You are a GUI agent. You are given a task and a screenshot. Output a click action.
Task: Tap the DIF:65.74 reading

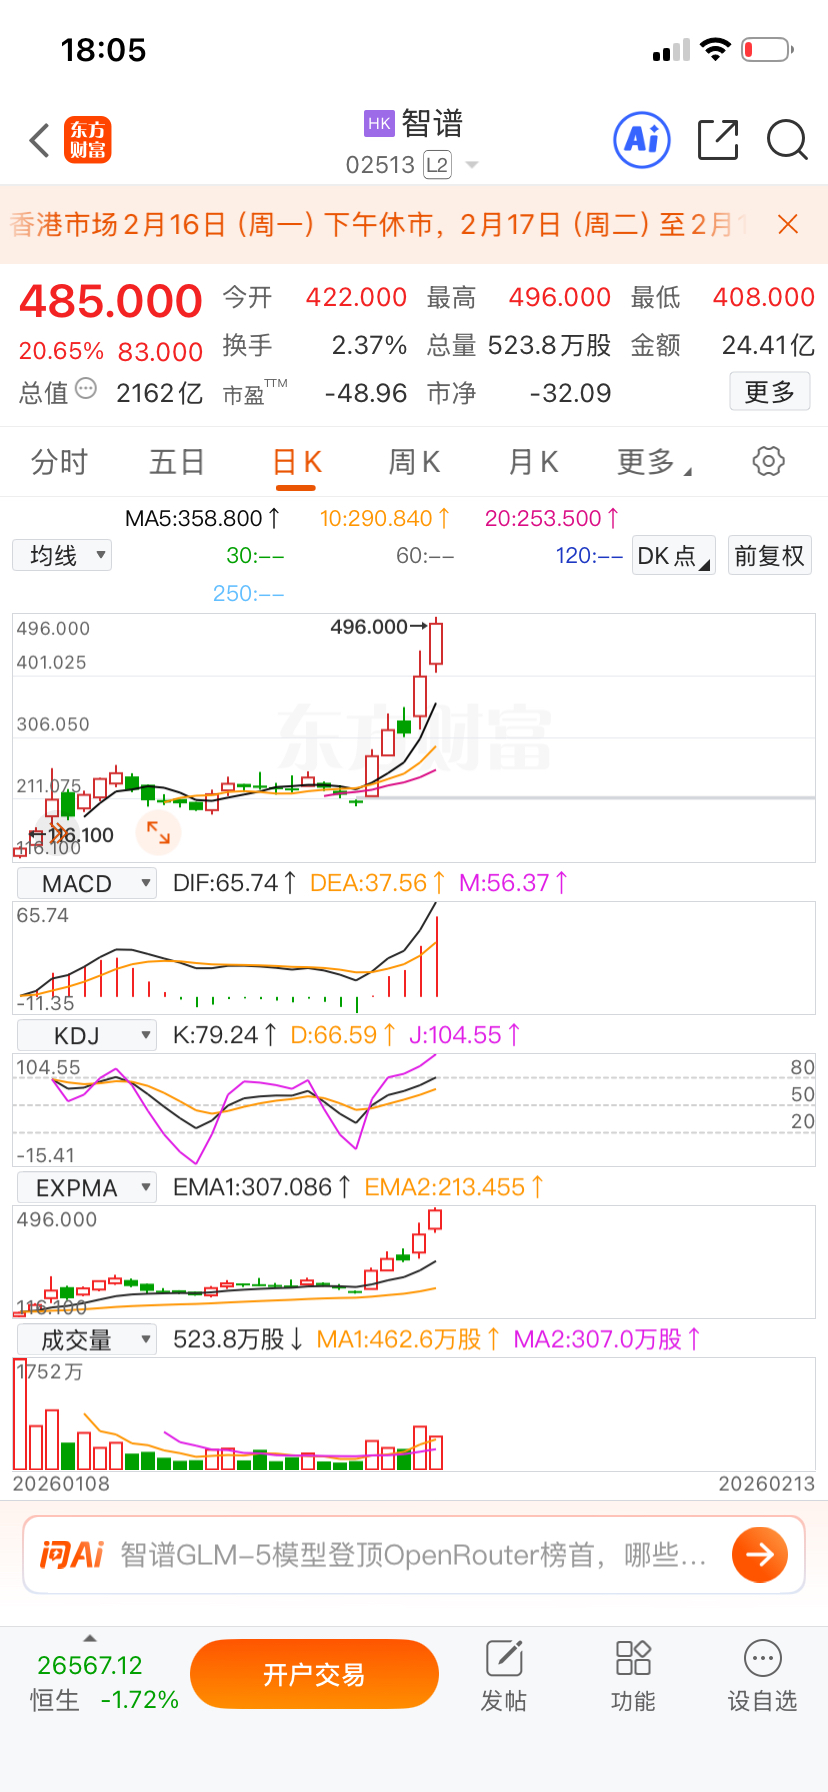pyautogui.click(x=235, y=883)
